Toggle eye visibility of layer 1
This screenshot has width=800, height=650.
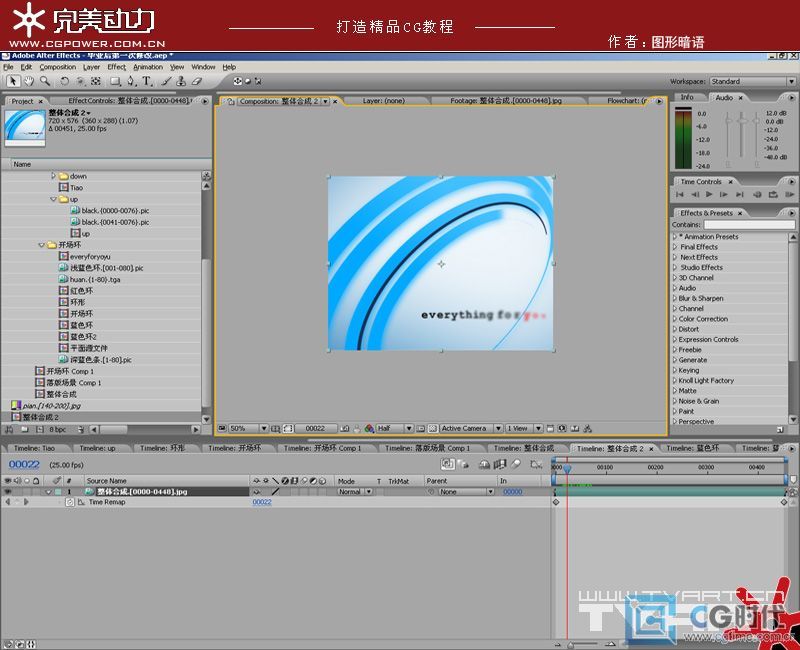8,492
